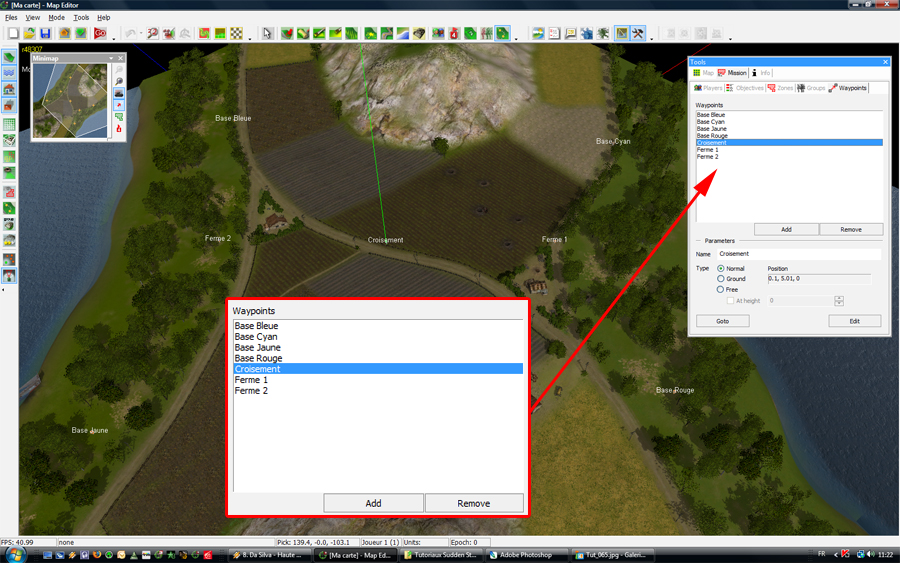Click the red winding path map icon
900x563 pixels.
click(x=204, y=33)
